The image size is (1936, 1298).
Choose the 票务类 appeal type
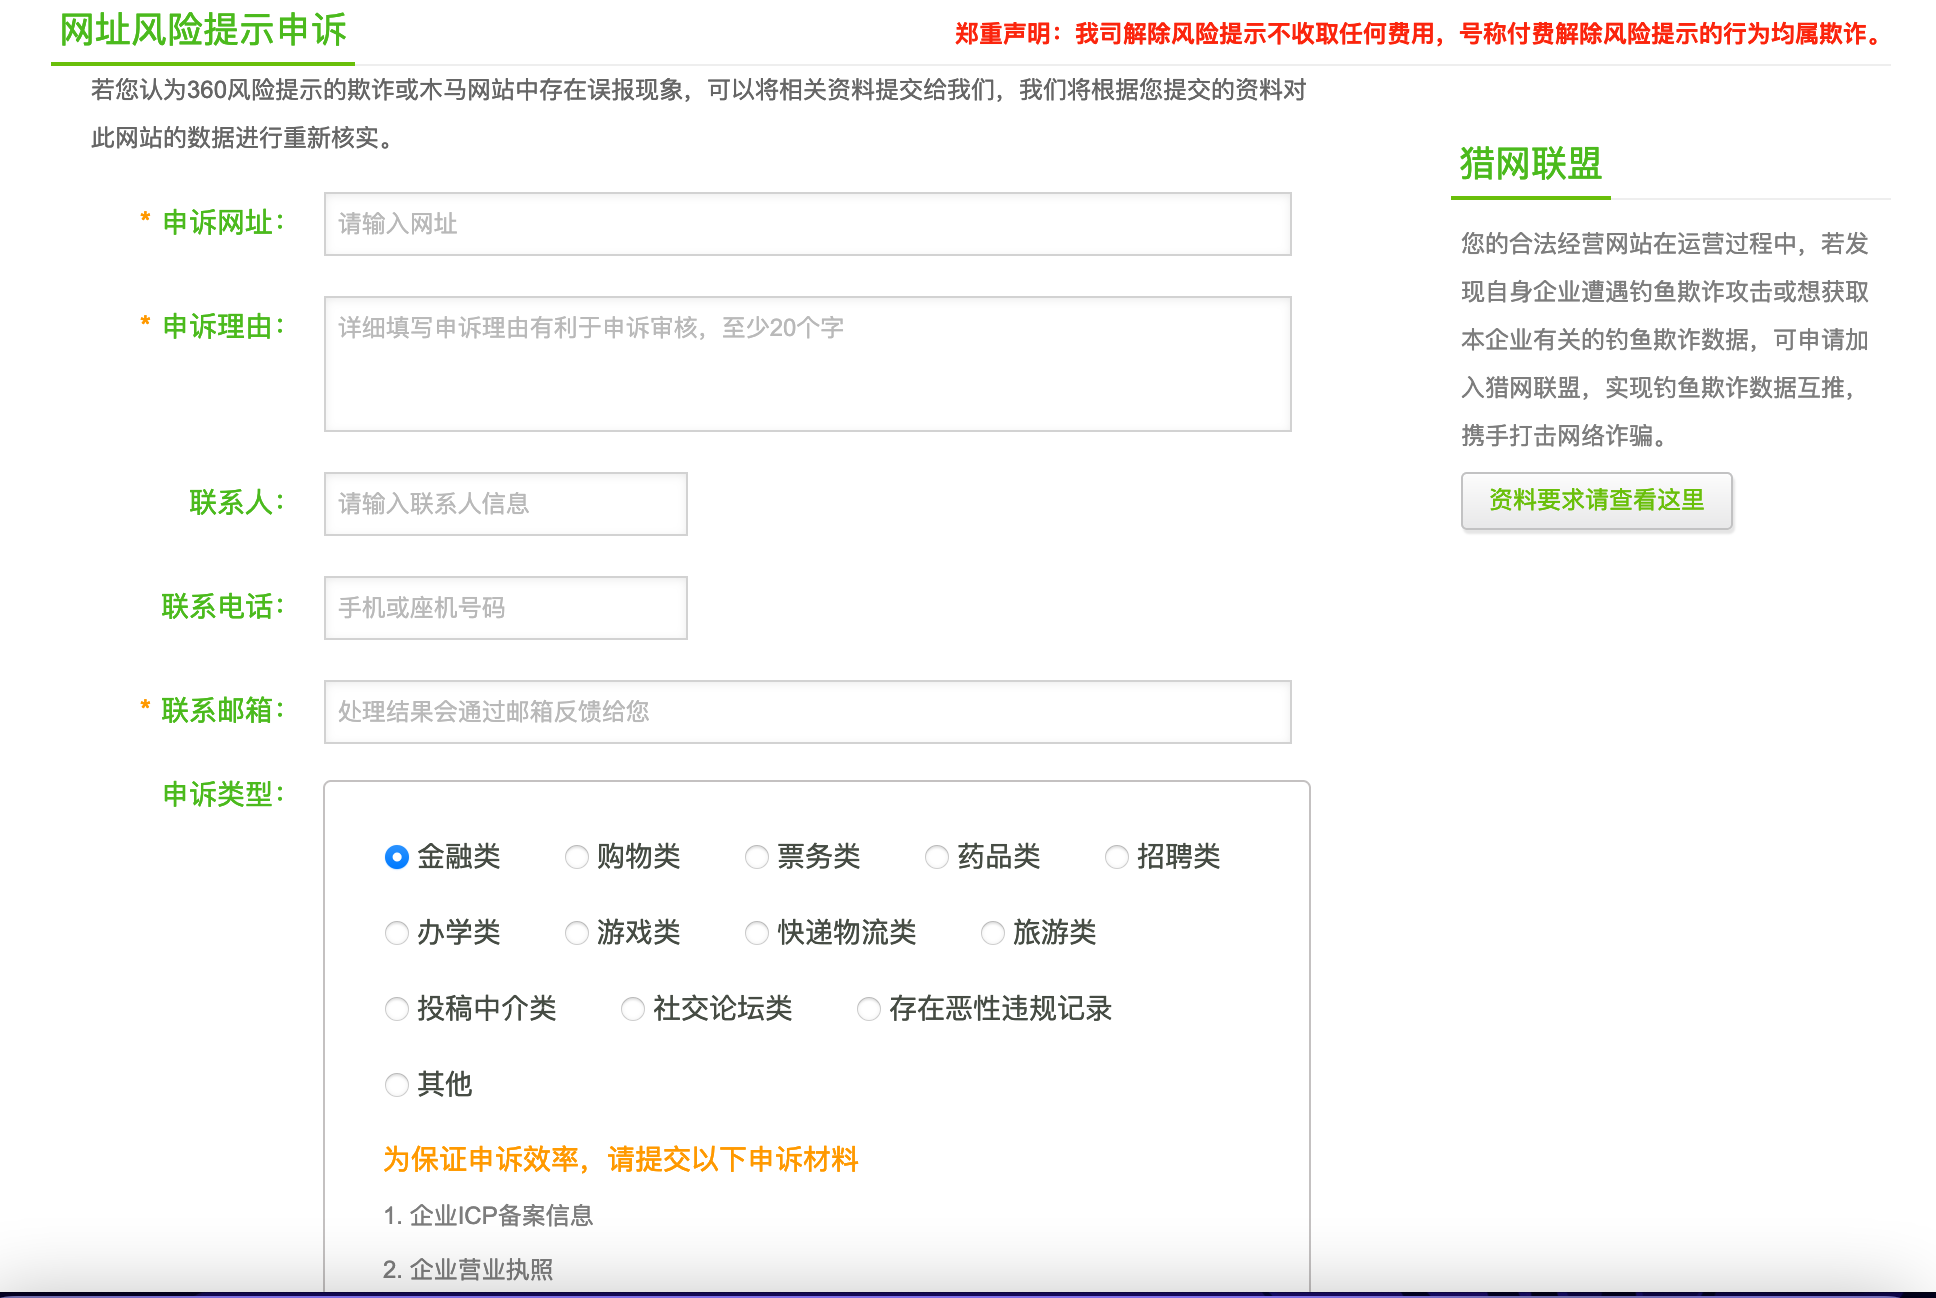(x=757, y=857)
